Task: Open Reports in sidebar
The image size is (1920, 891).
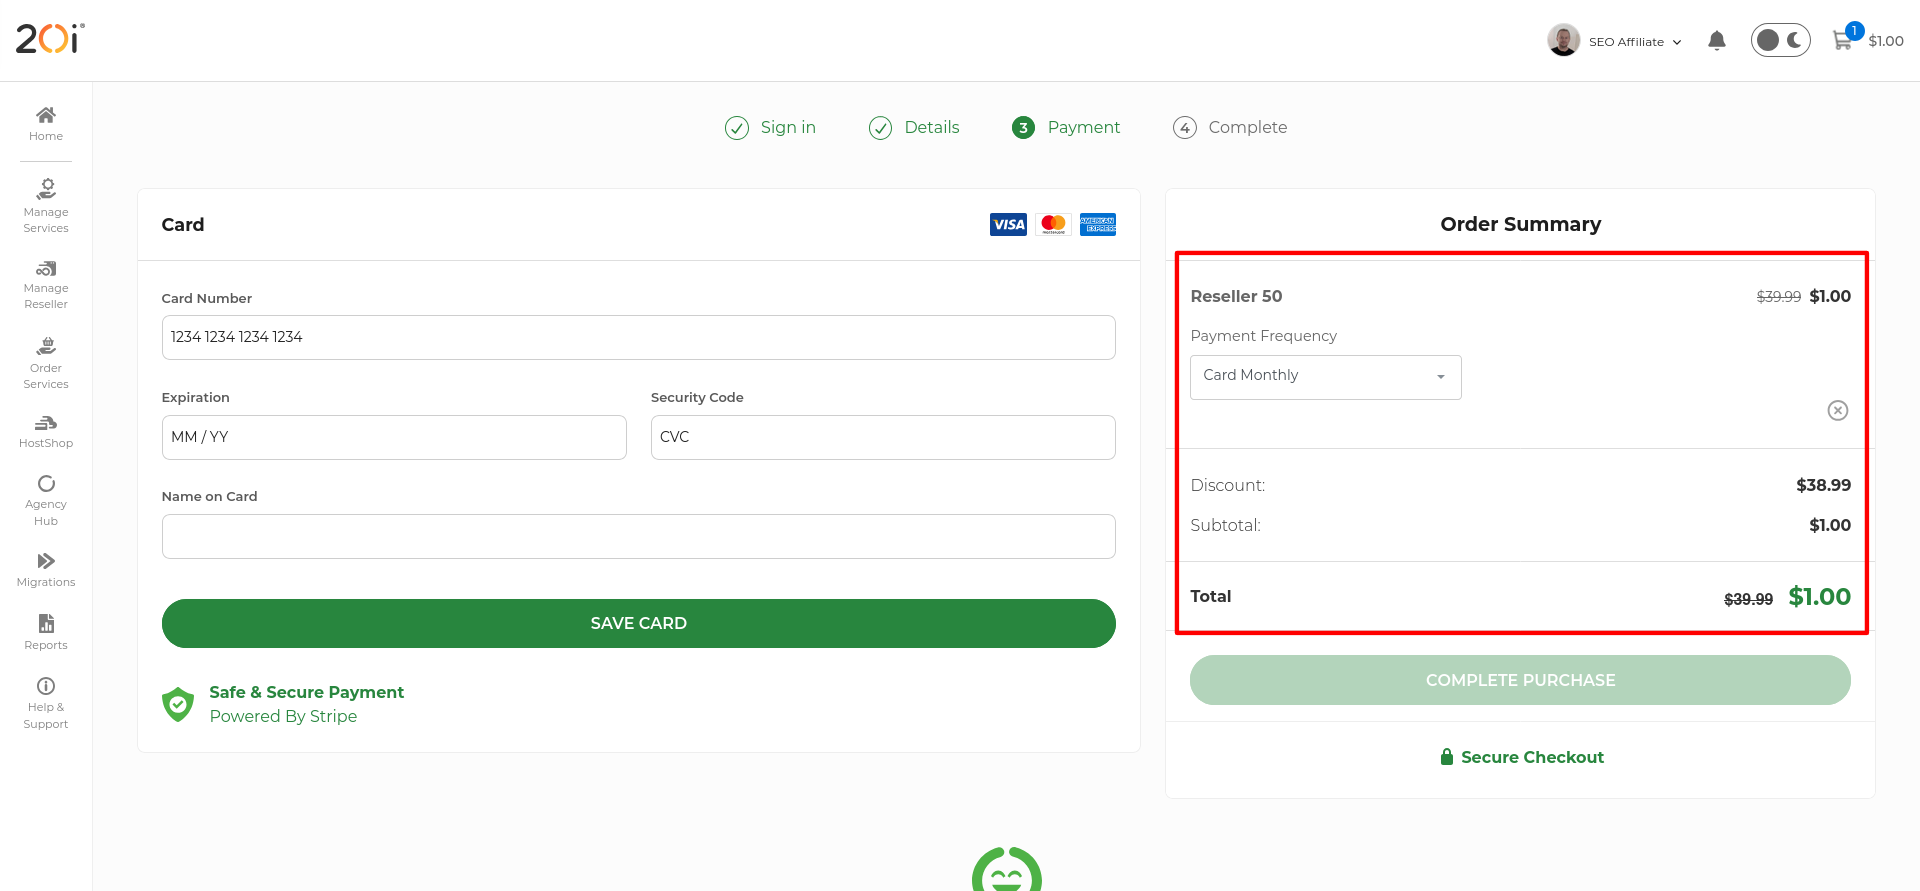Action: tap(46, 632)
